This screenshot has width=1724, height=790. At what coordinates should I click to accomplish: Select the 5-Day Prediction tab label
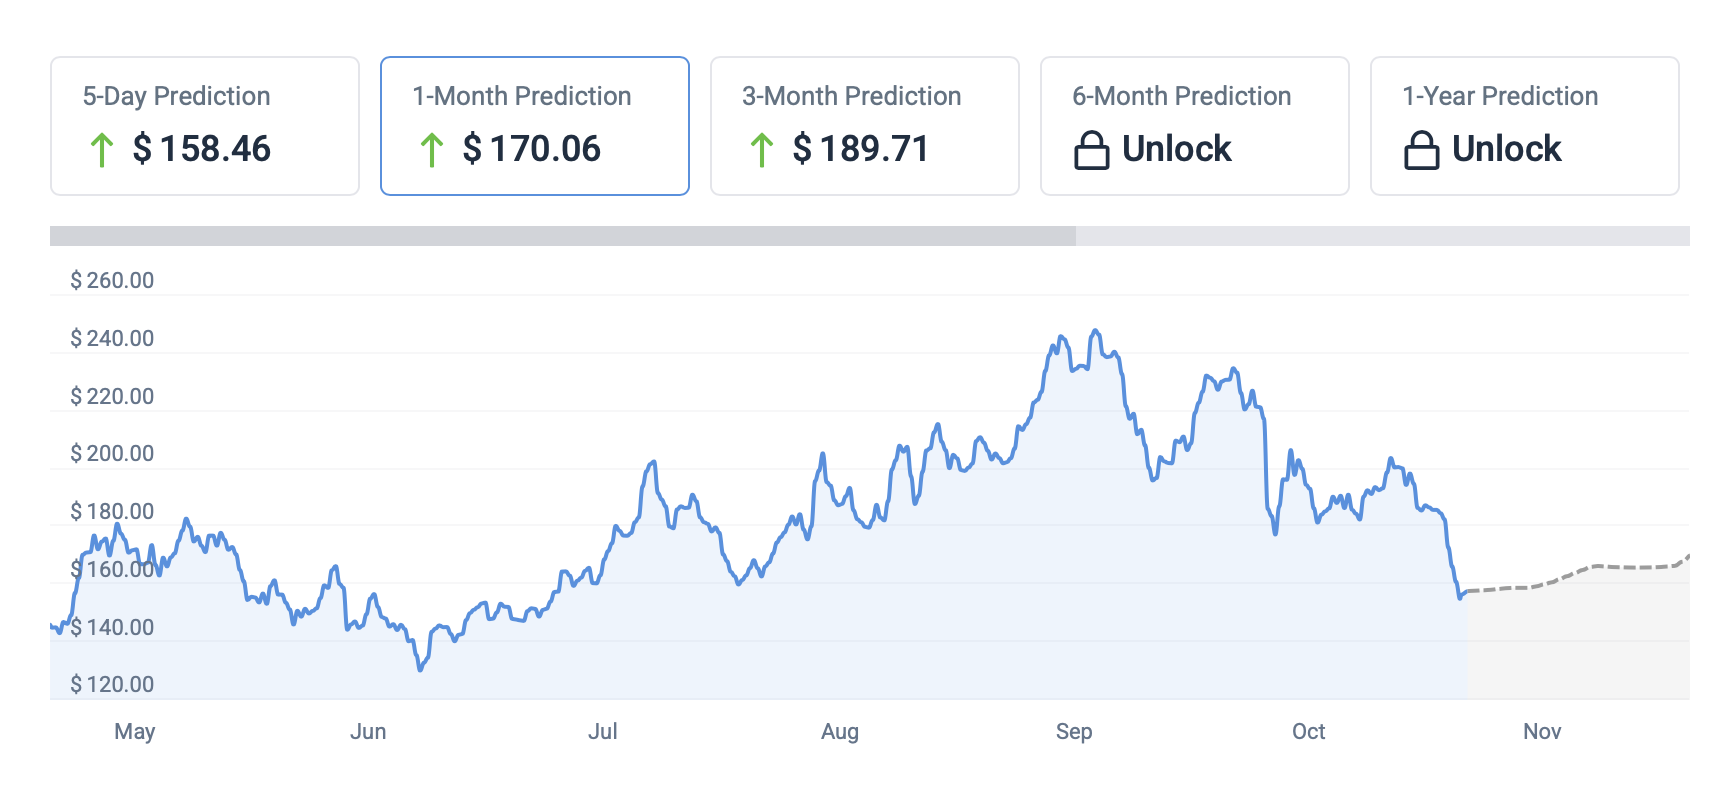tap(176, 96)
